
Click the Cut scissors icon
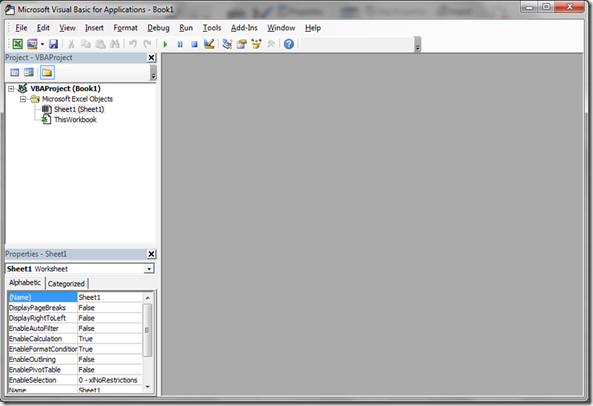(71, 44)
